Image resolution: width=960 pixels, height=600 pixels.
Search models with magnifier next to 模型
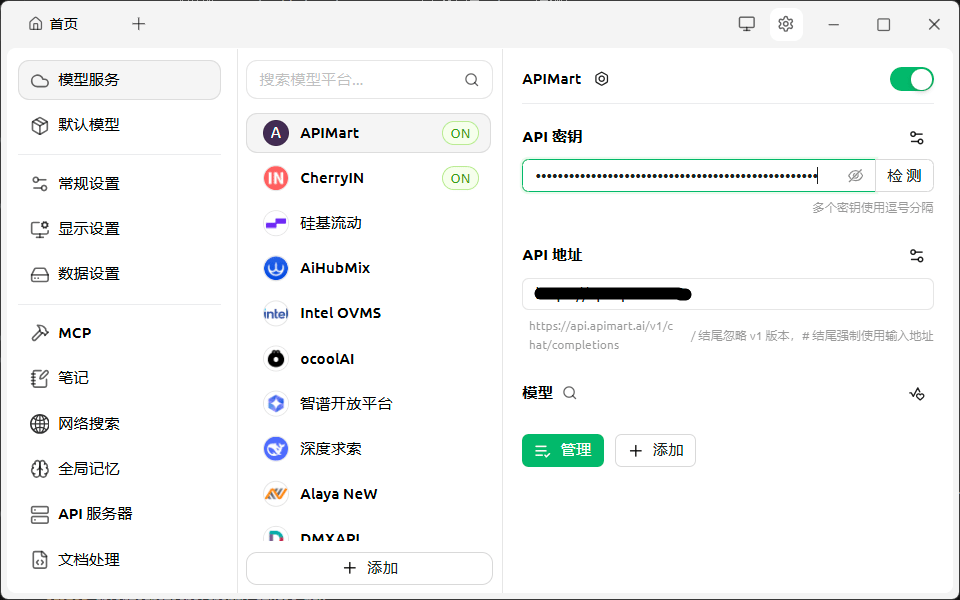tap(569, 393)
